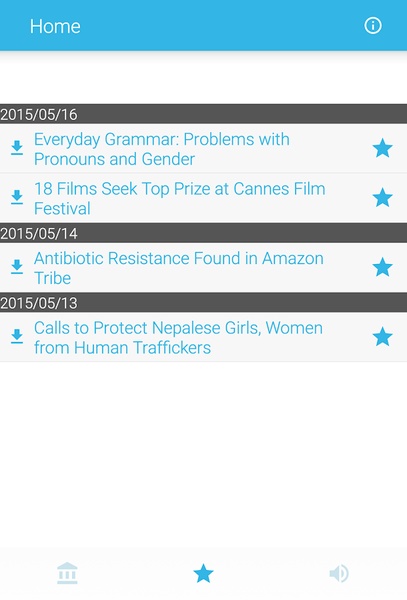
Task: Unfavorite Everyday Grammar article star
Action: pyautogui.click(x=383, y=148)
